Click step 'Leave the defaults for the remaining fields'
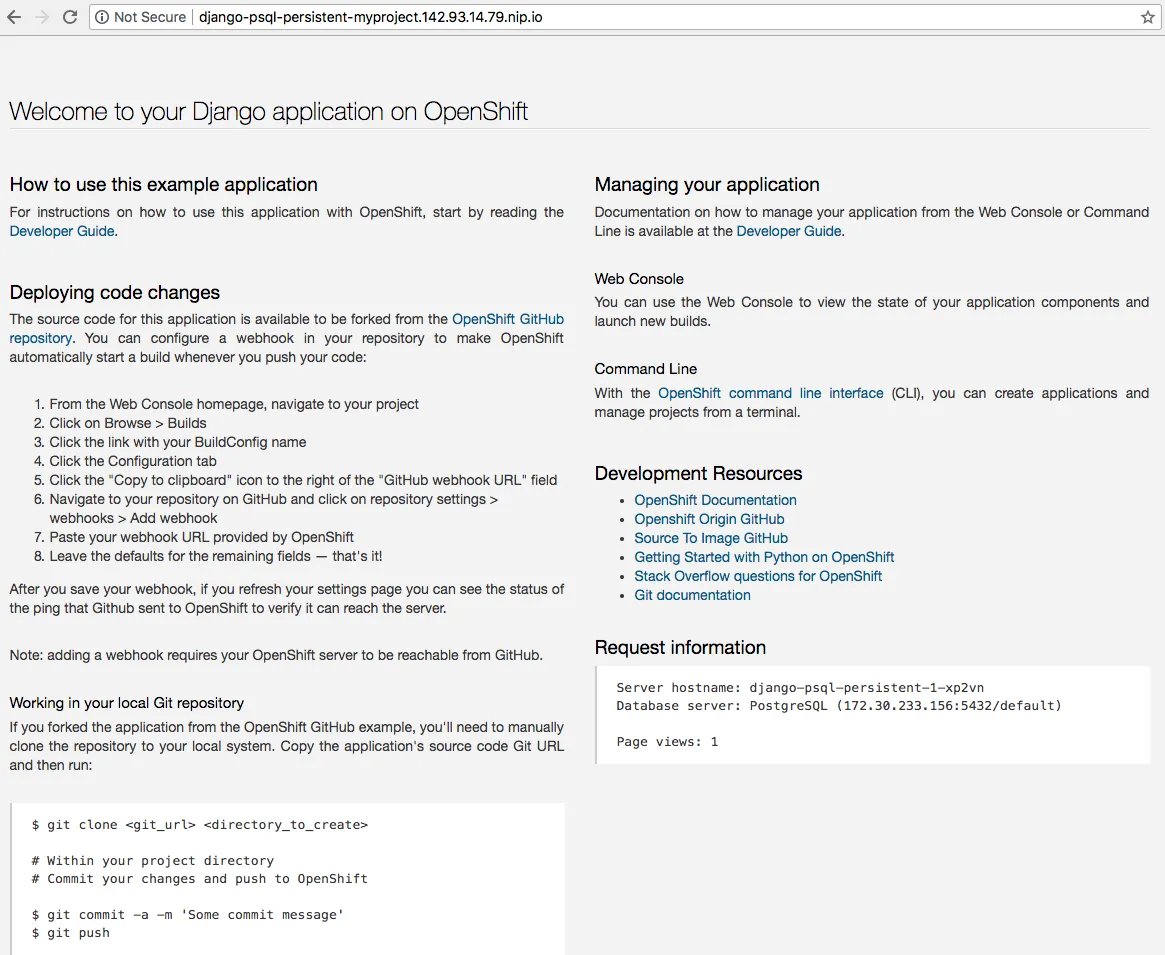This screenshot has width=1165, height=955. point(215,557)
